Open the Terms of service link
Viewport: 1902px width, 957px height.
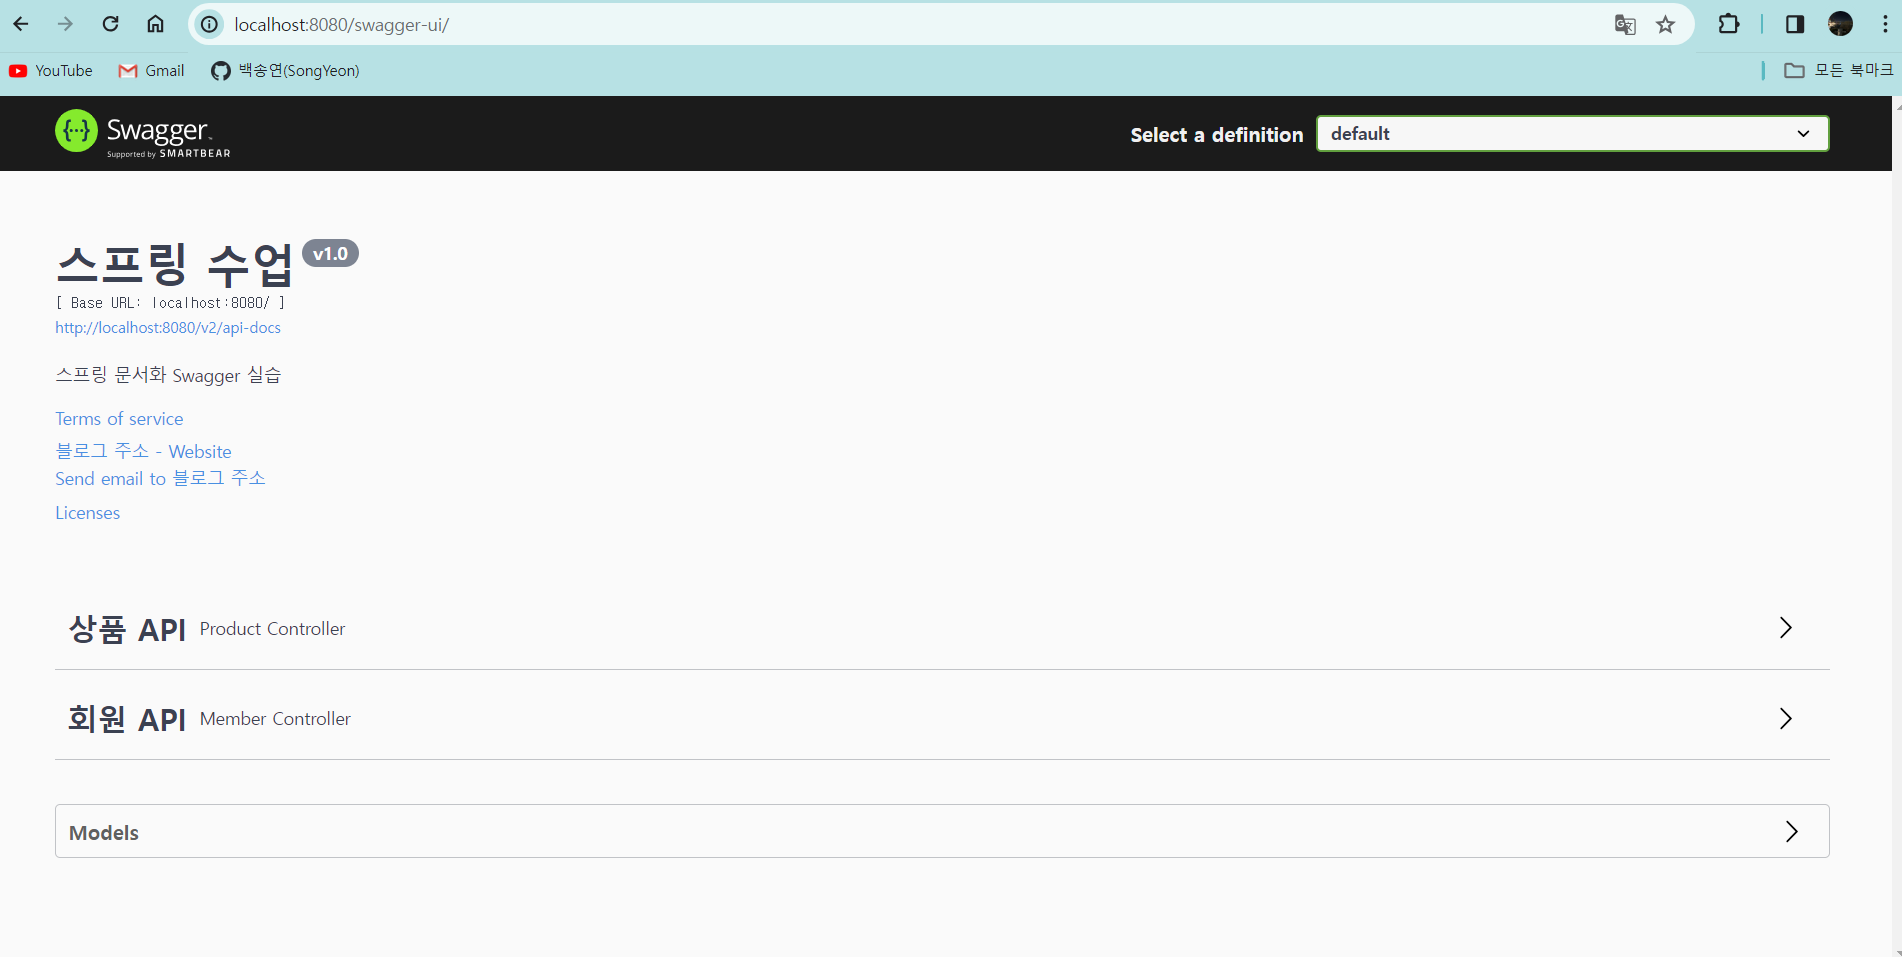tap(119, 419)
